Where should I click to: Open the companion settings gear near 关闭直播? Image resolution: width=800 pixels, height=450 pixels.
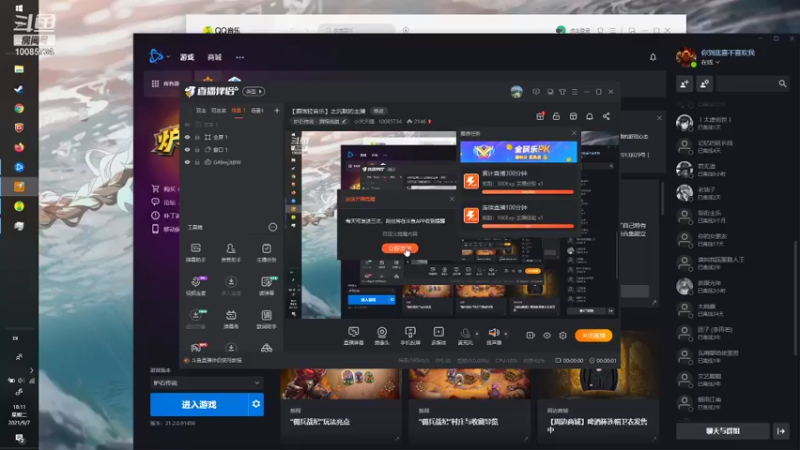[x=563, y=336]
